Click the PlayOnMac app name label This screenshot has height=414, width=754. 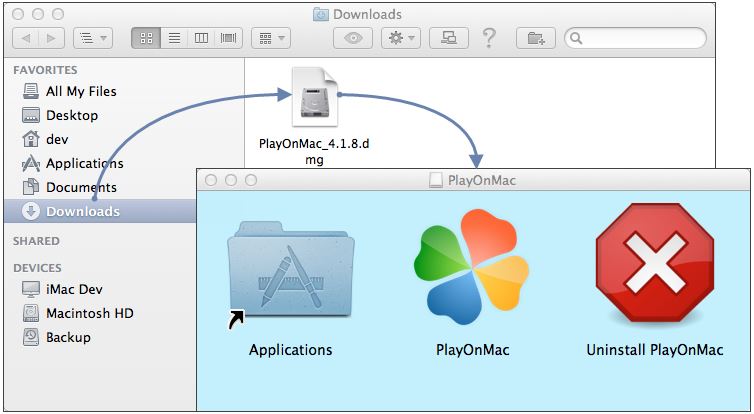[x=473, y=350]
